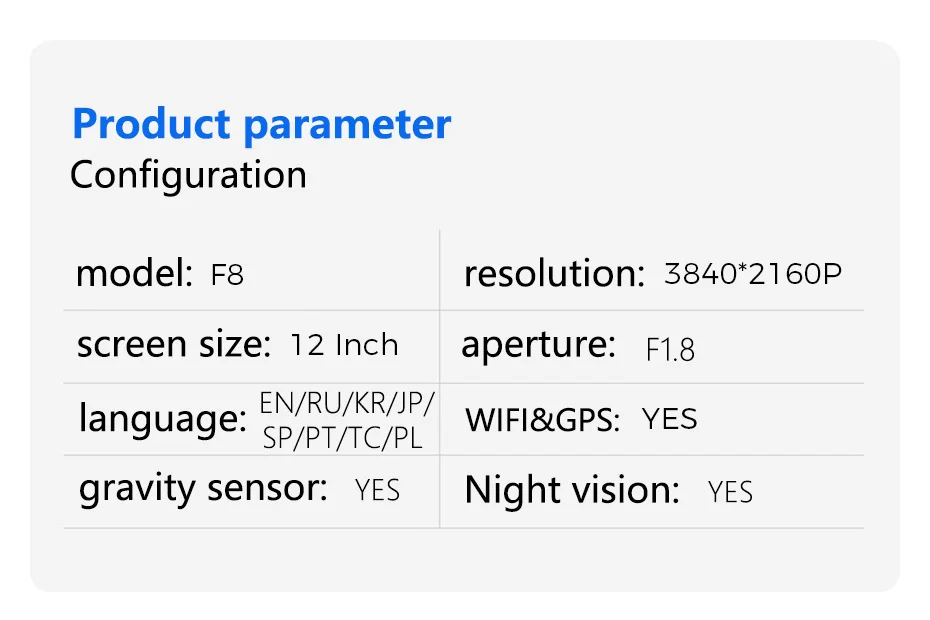Click the 12 Inch value

344,345
